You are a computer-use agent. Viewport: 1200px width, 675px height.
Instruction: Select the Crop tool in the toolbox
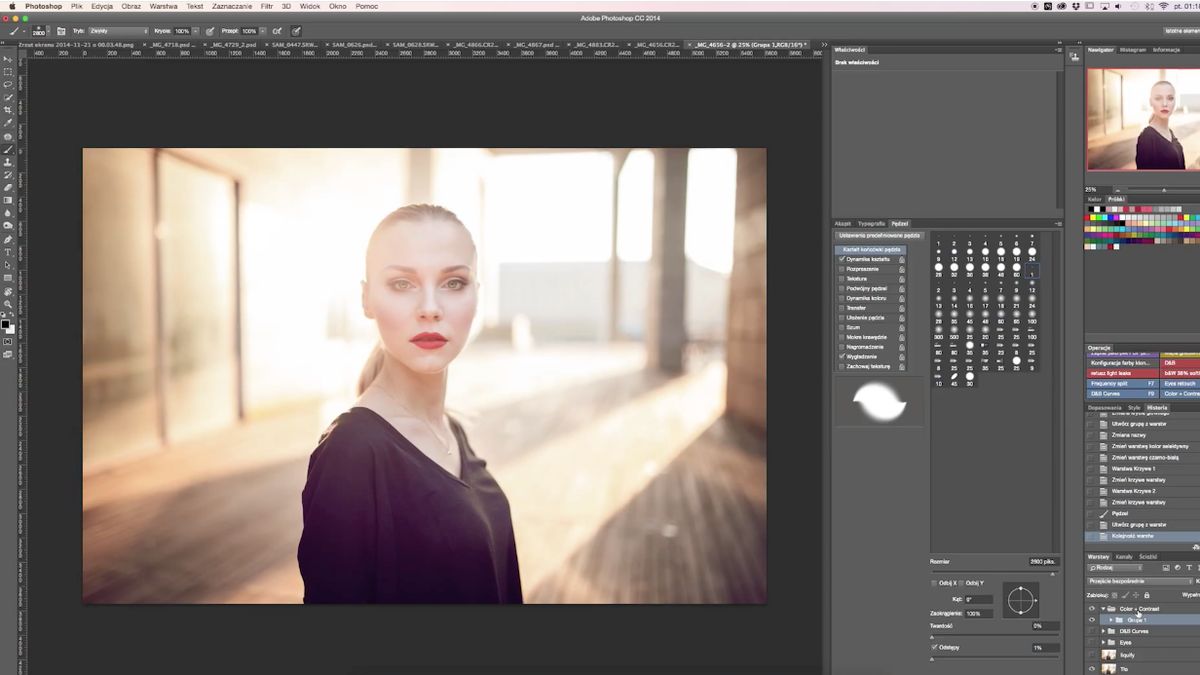click(8, 110)
